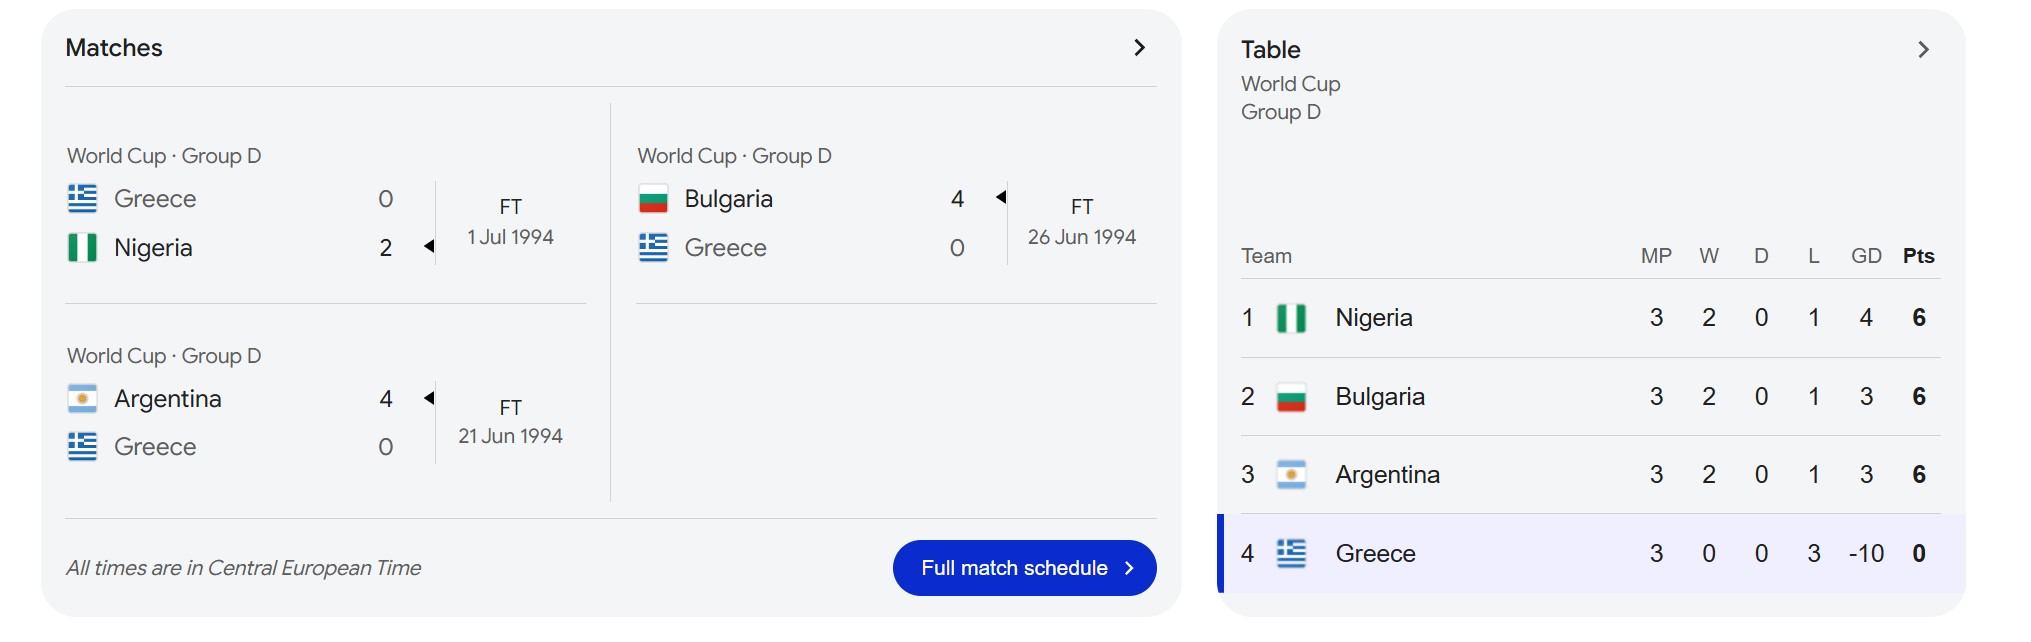Click the Nigeria flag in the group table

pos(1291,318)
